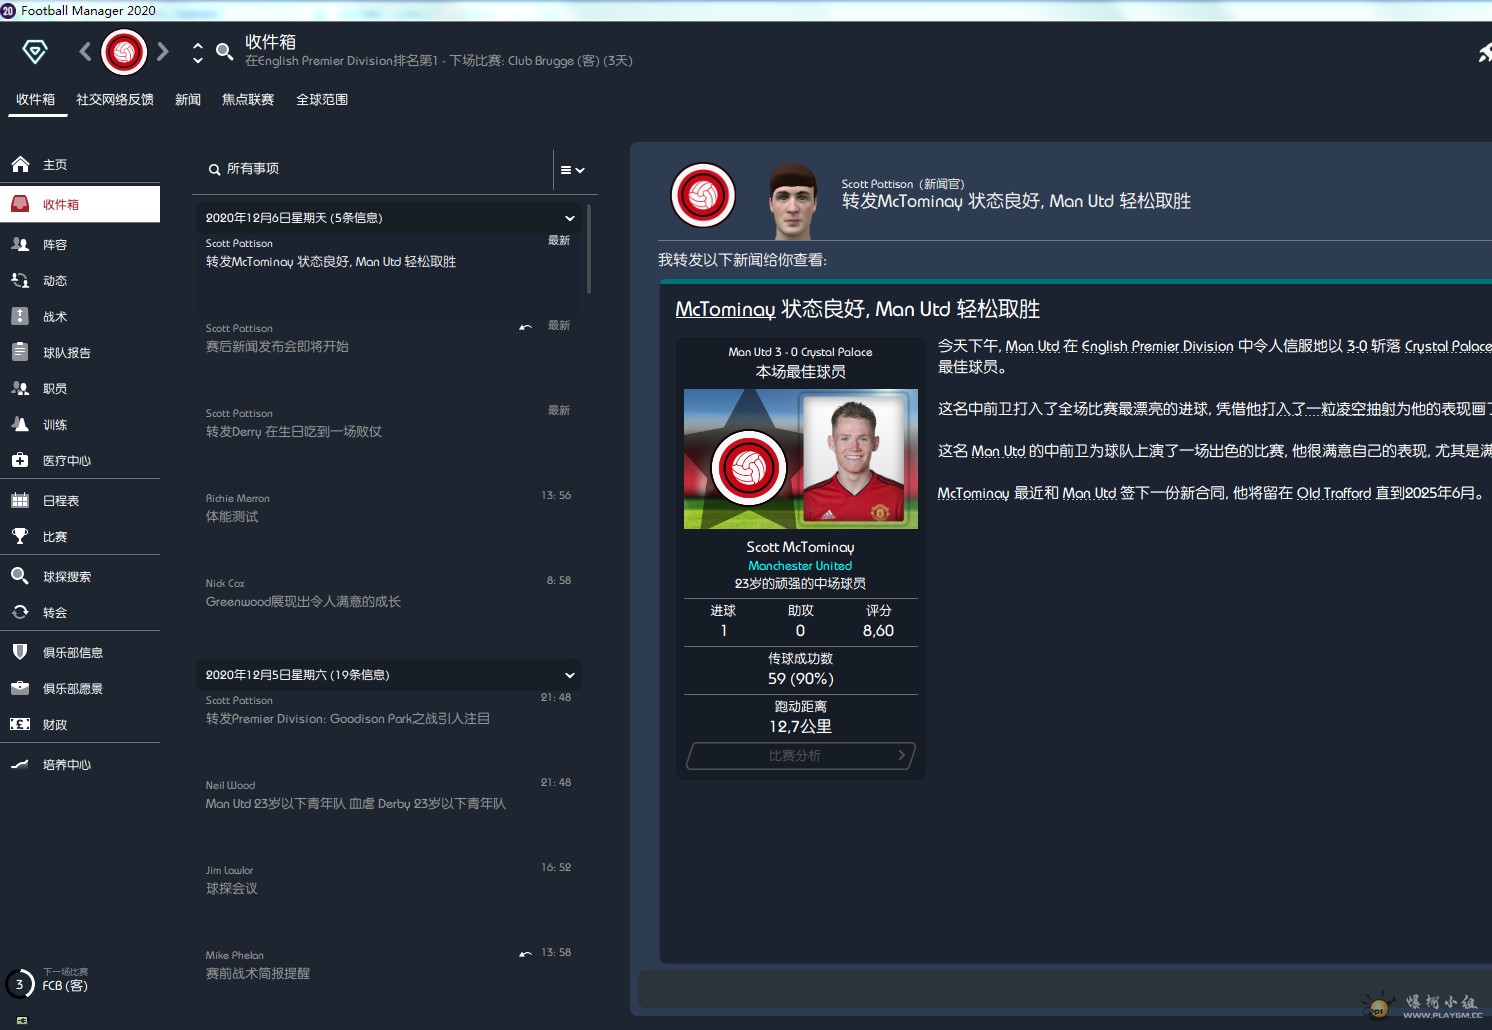Open 比赛 competitions trophy item

pyautogui.click(x=80, y=536)
